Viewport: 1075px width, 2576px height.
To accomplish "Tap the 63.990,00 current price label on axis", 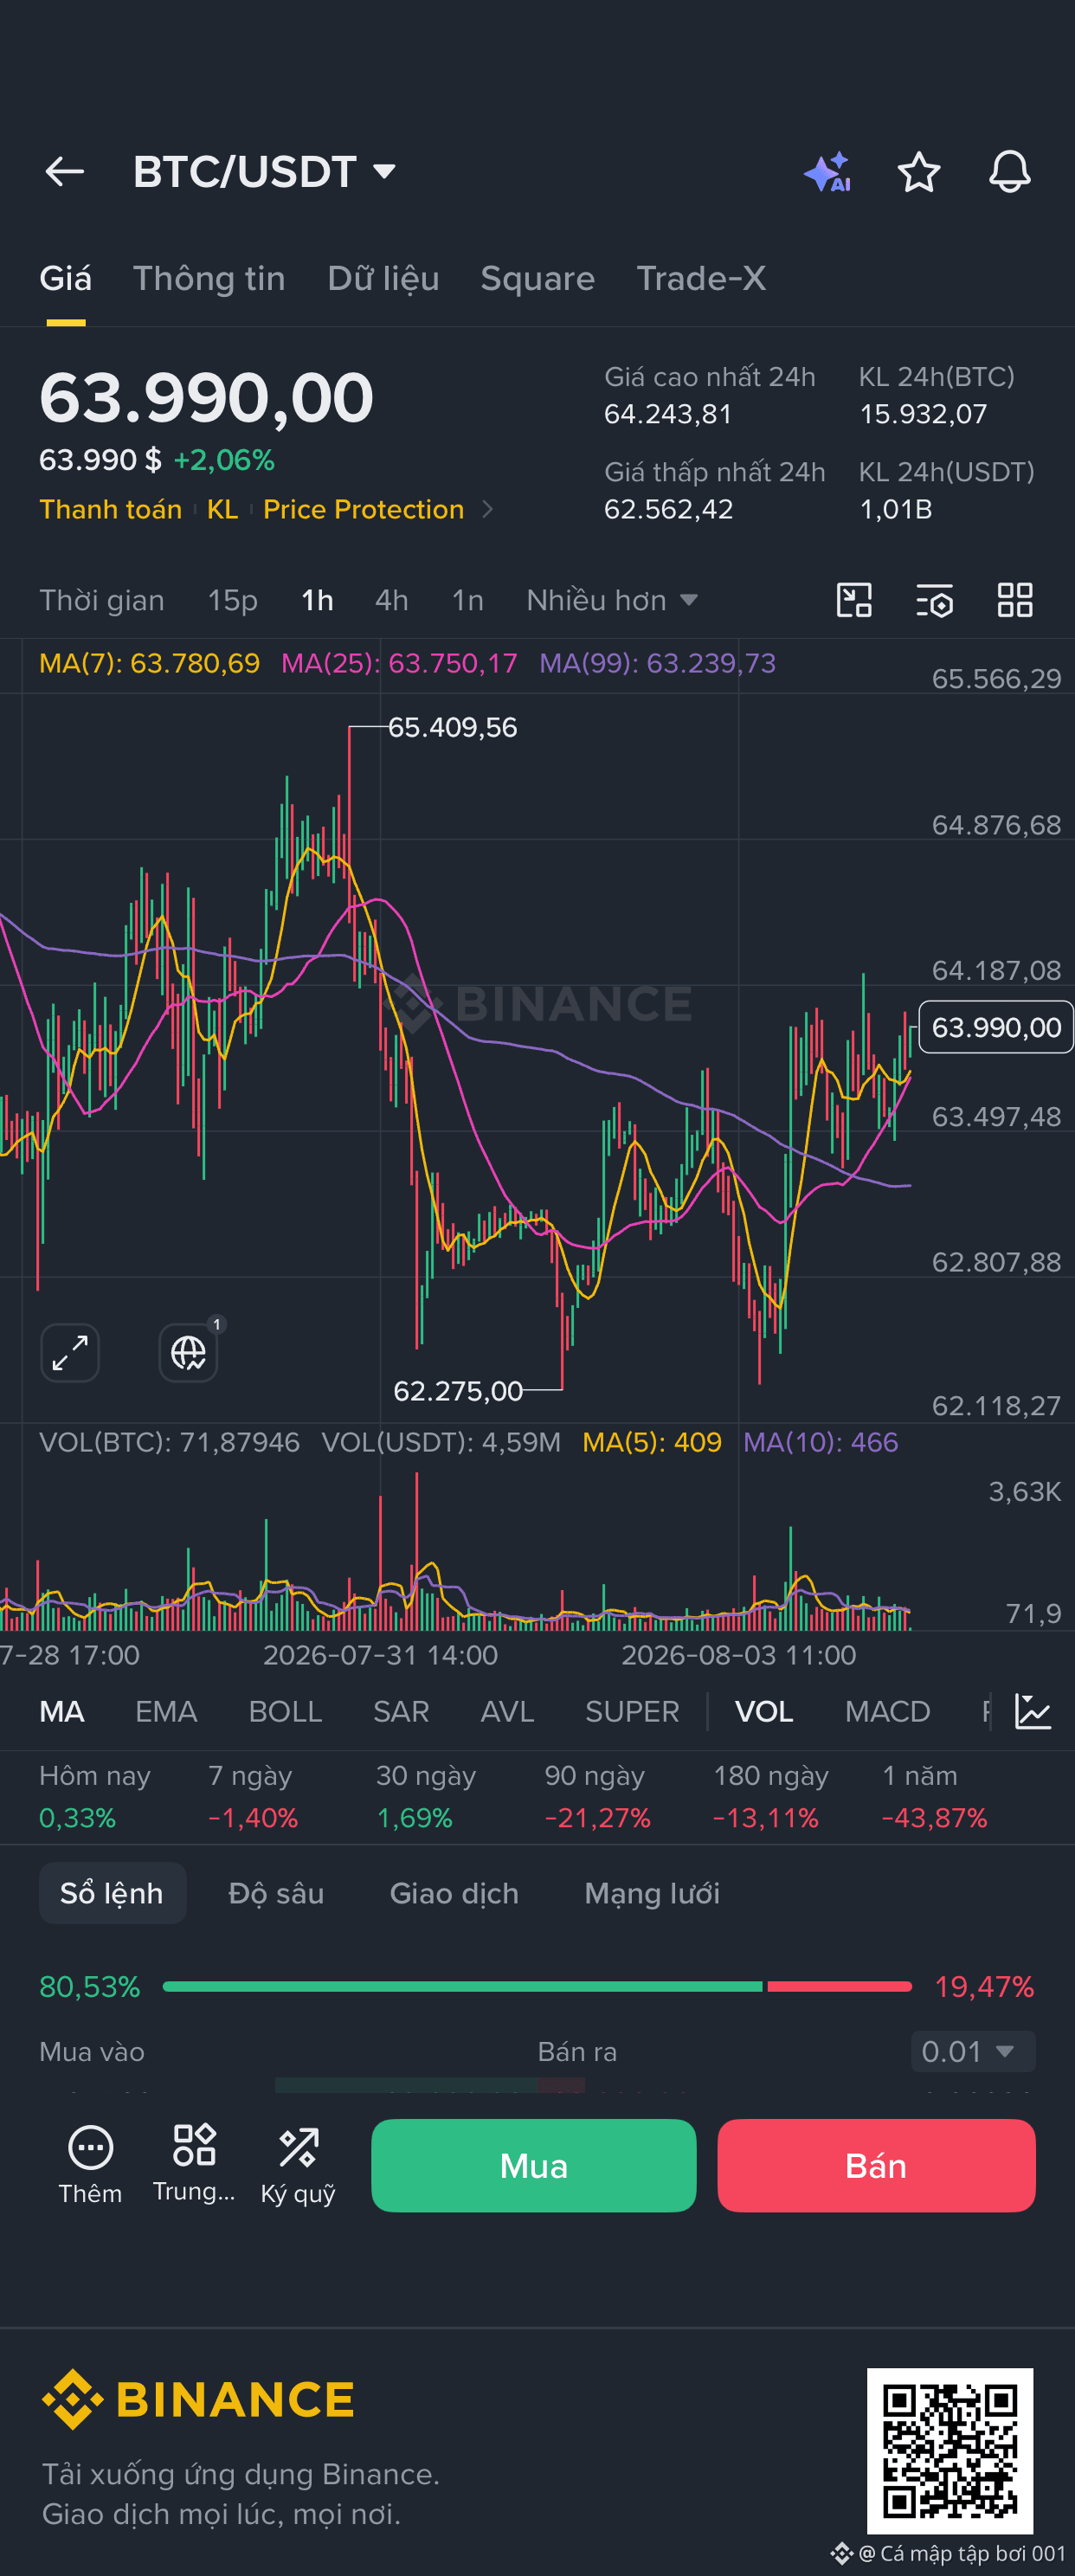I will 996,1027.
